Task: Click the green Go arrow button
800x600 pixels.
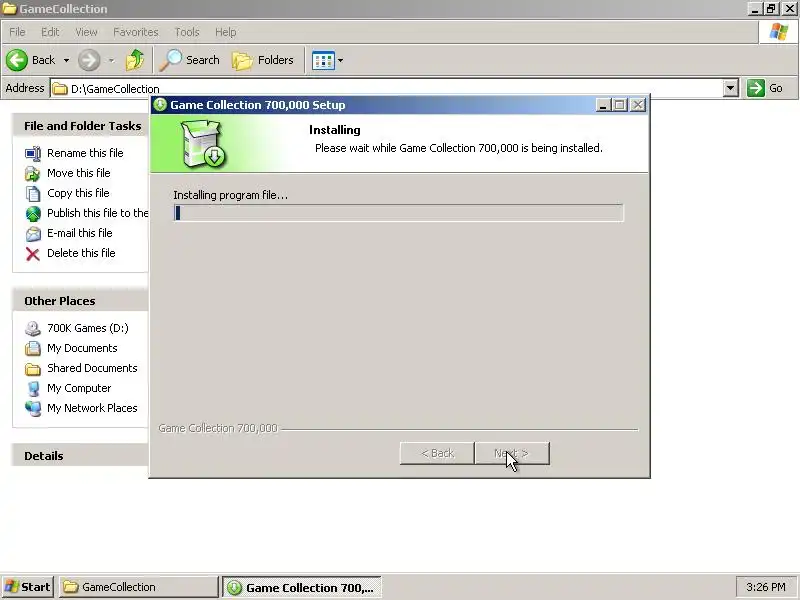Action: [756, 88]
